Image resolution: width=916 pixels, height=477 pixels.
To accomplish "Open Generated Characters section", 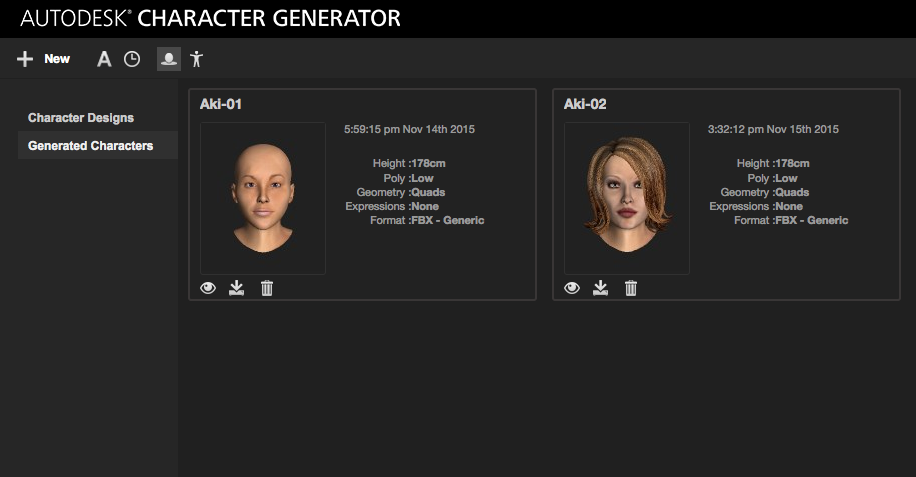I will [98, 145].
